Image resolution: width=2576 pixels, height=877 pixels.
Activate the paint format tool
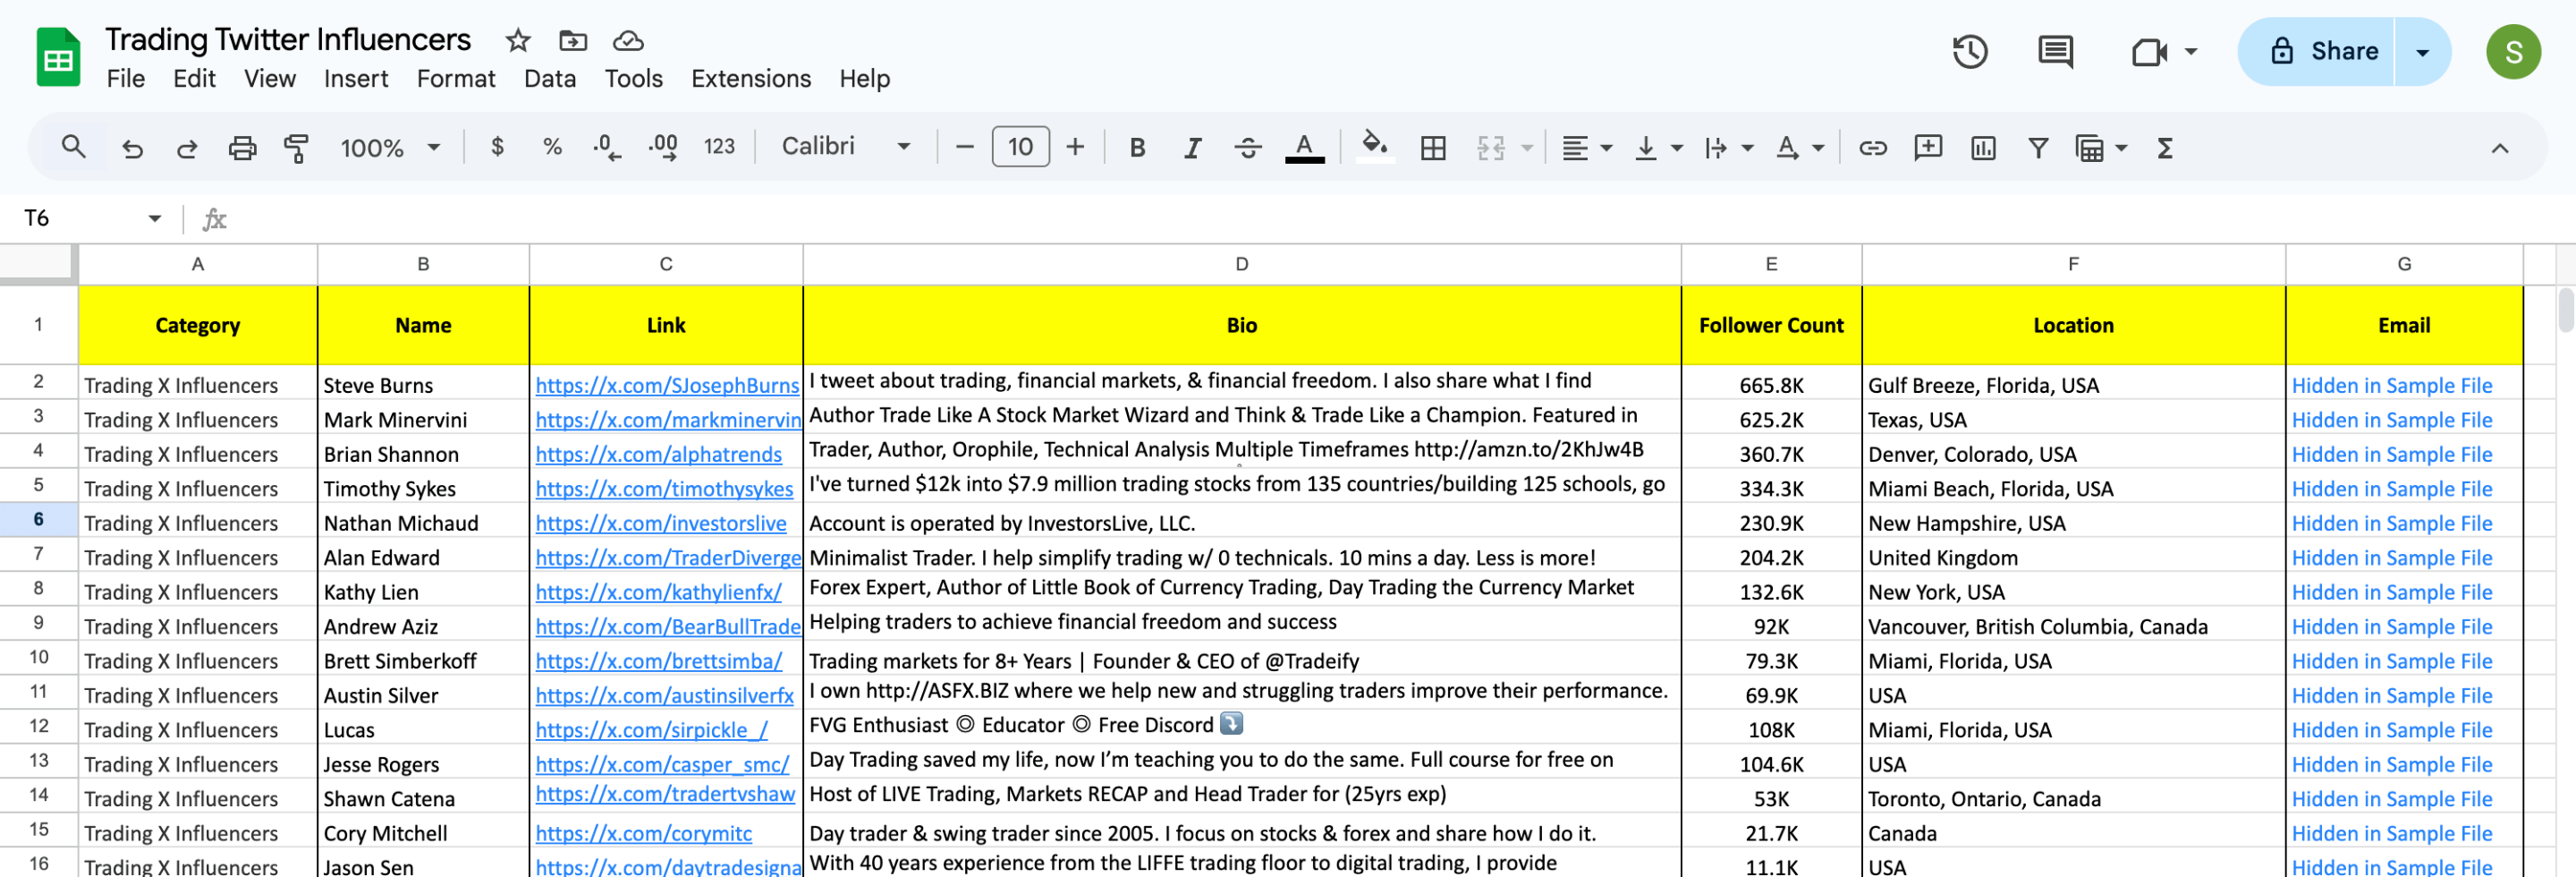(x=296, y=148)
